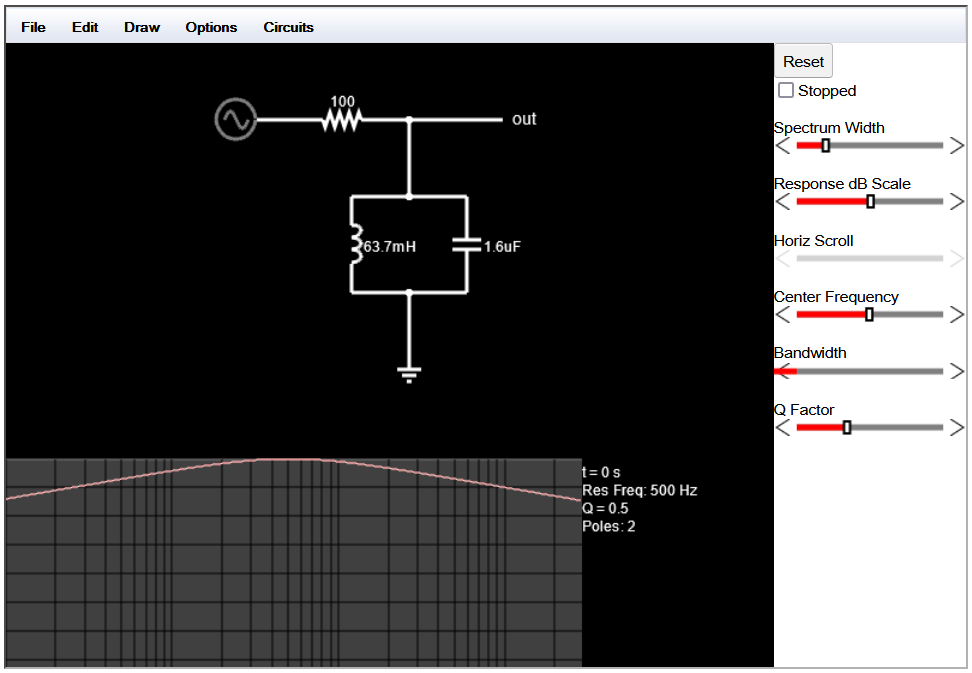972x673 pixels.
Task: Open the Options menu
Action: coord(211,27)
